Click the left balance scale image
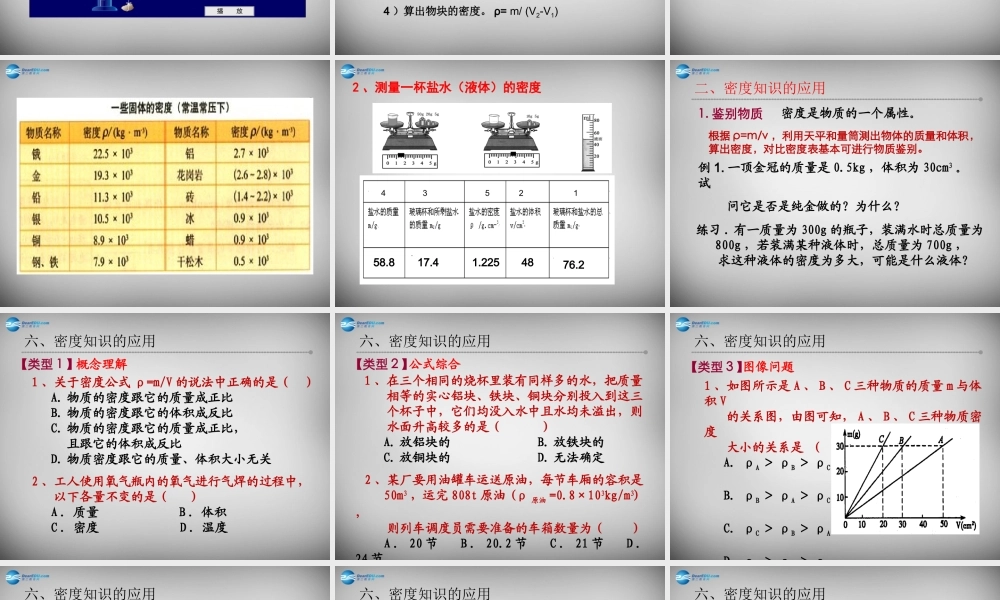 coord(410,140)
